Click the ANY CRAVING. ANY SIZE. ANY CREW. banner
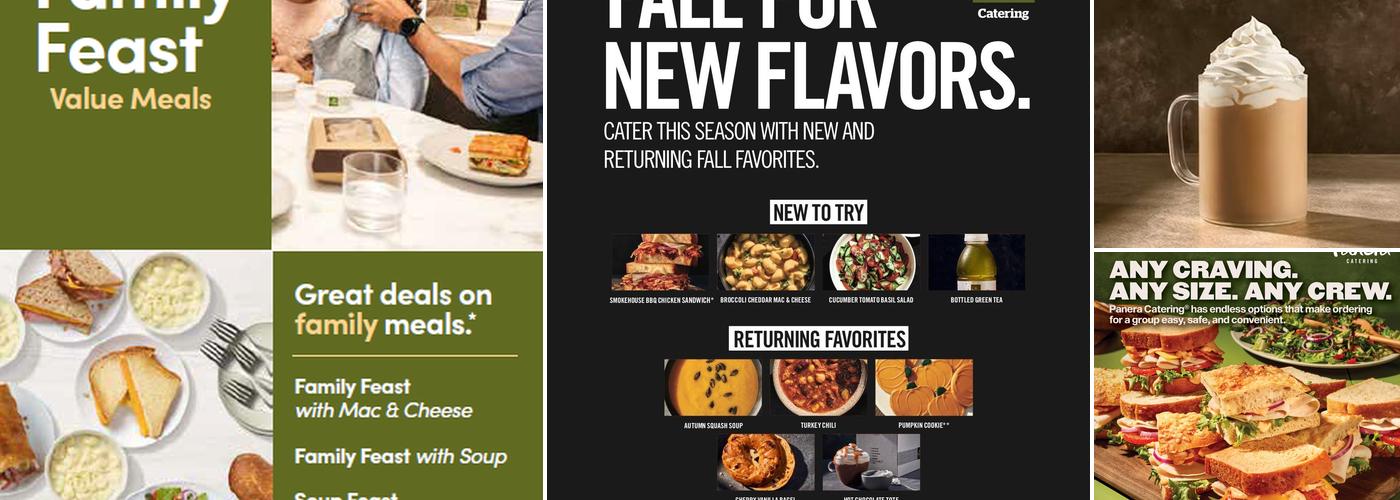This screenshot has width=1400, height=500. click(1250, 280)
